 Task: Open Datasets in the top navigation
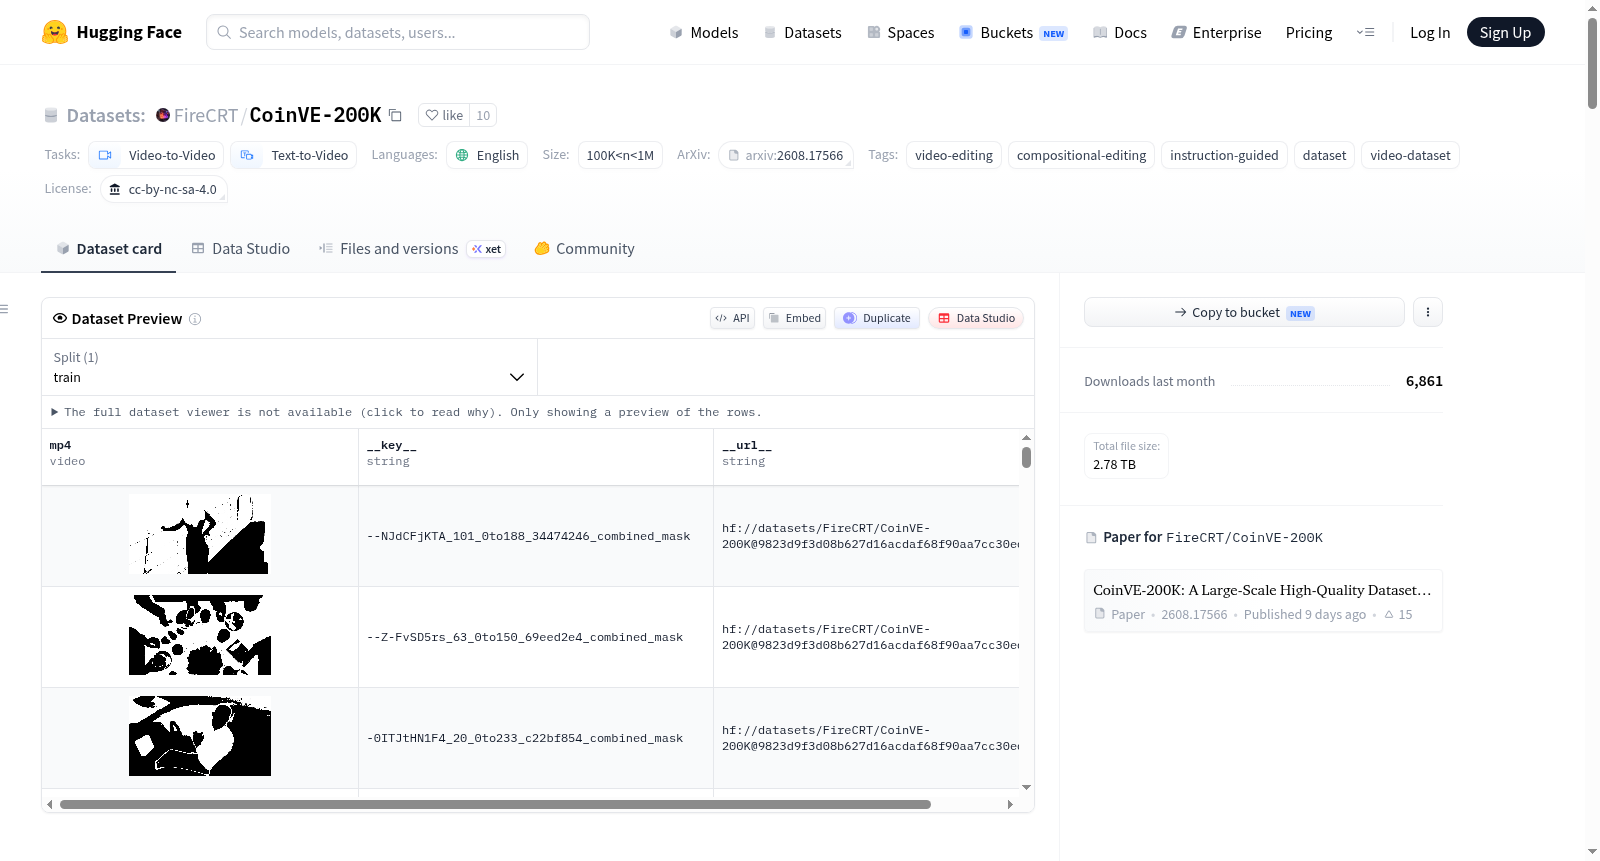coord(803,32)
